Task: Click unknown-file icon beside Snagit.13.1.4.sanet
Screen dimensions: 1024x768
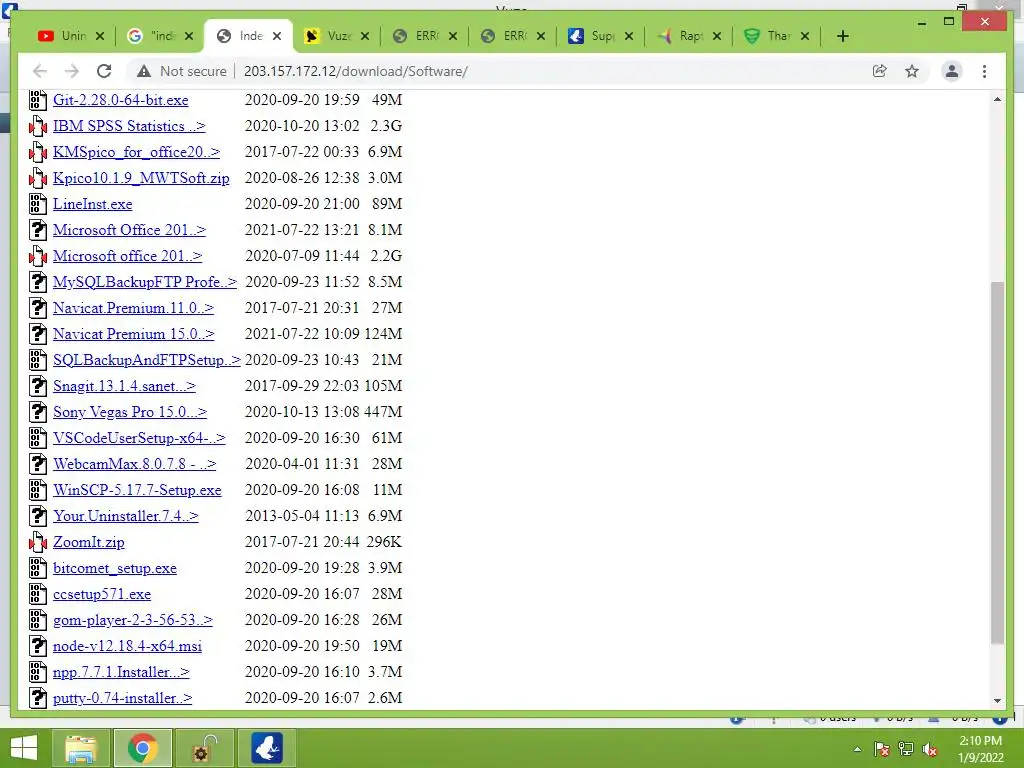Action: pyautogui.click(x=38, y=386)
